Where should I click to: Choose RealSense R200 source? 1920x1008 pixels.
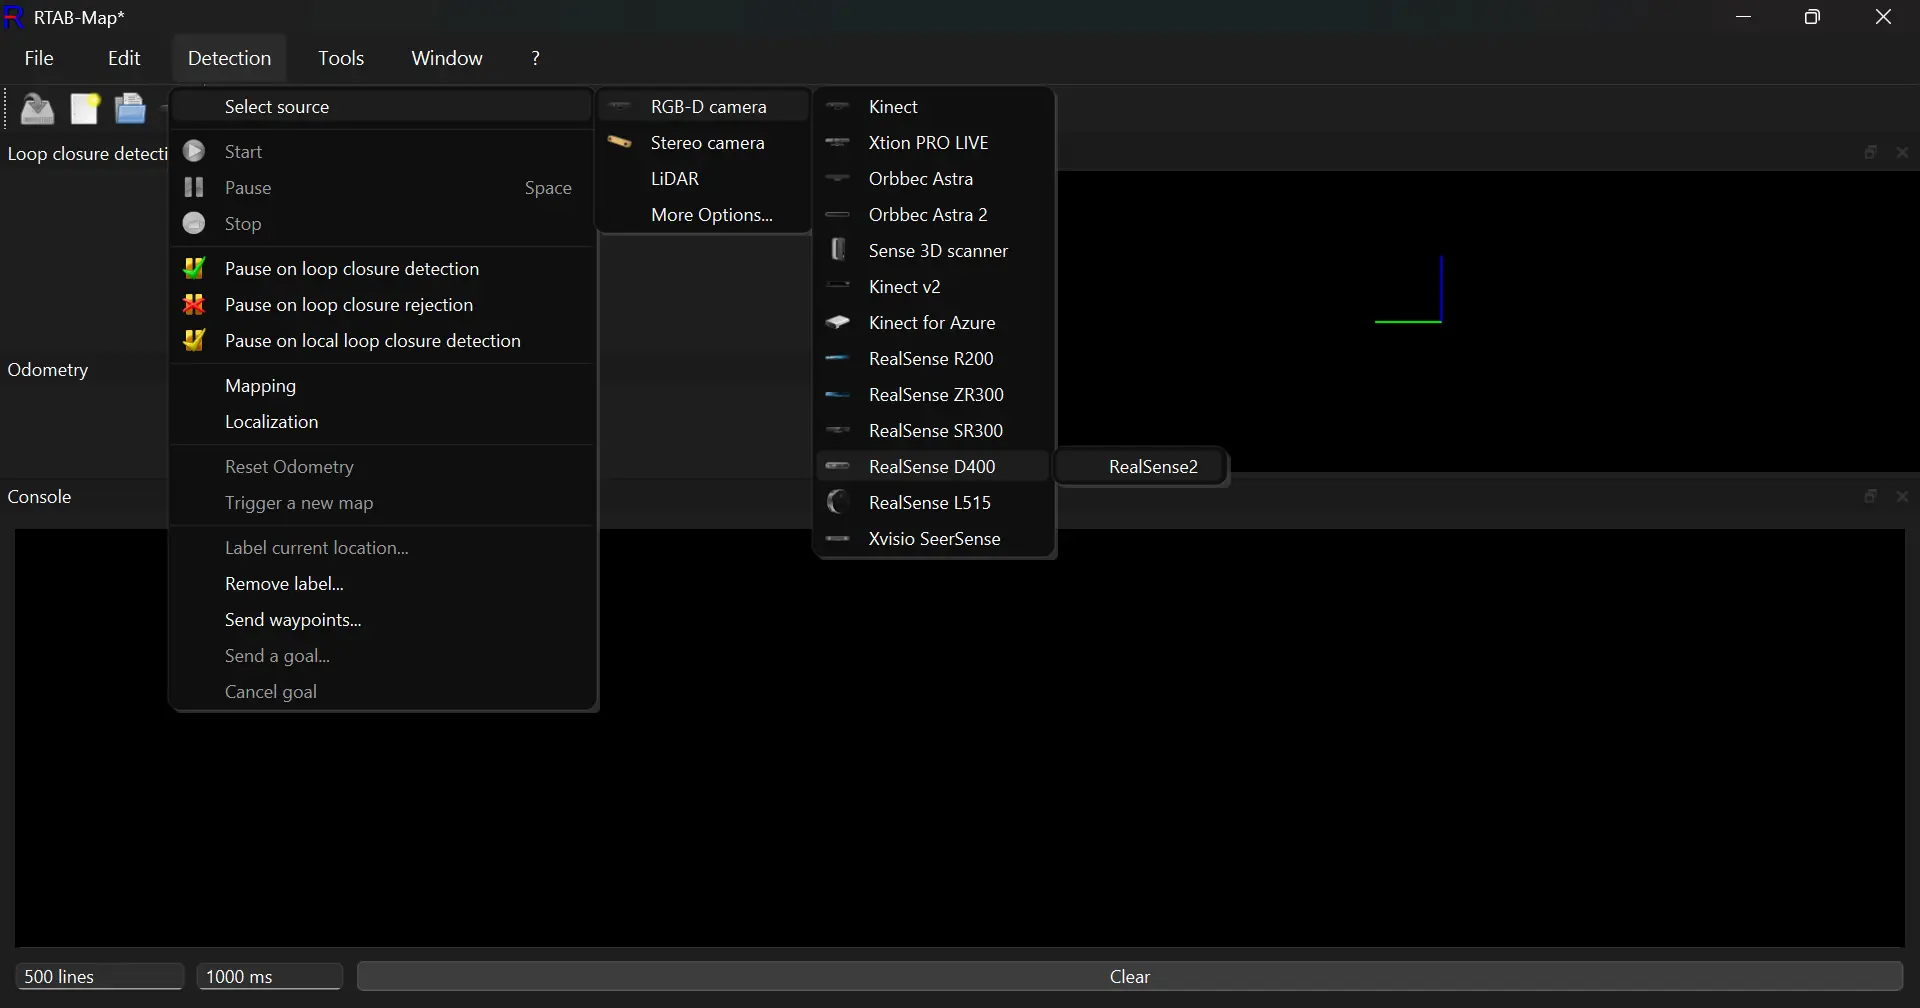pyautogui.click(x=934, y=359)
